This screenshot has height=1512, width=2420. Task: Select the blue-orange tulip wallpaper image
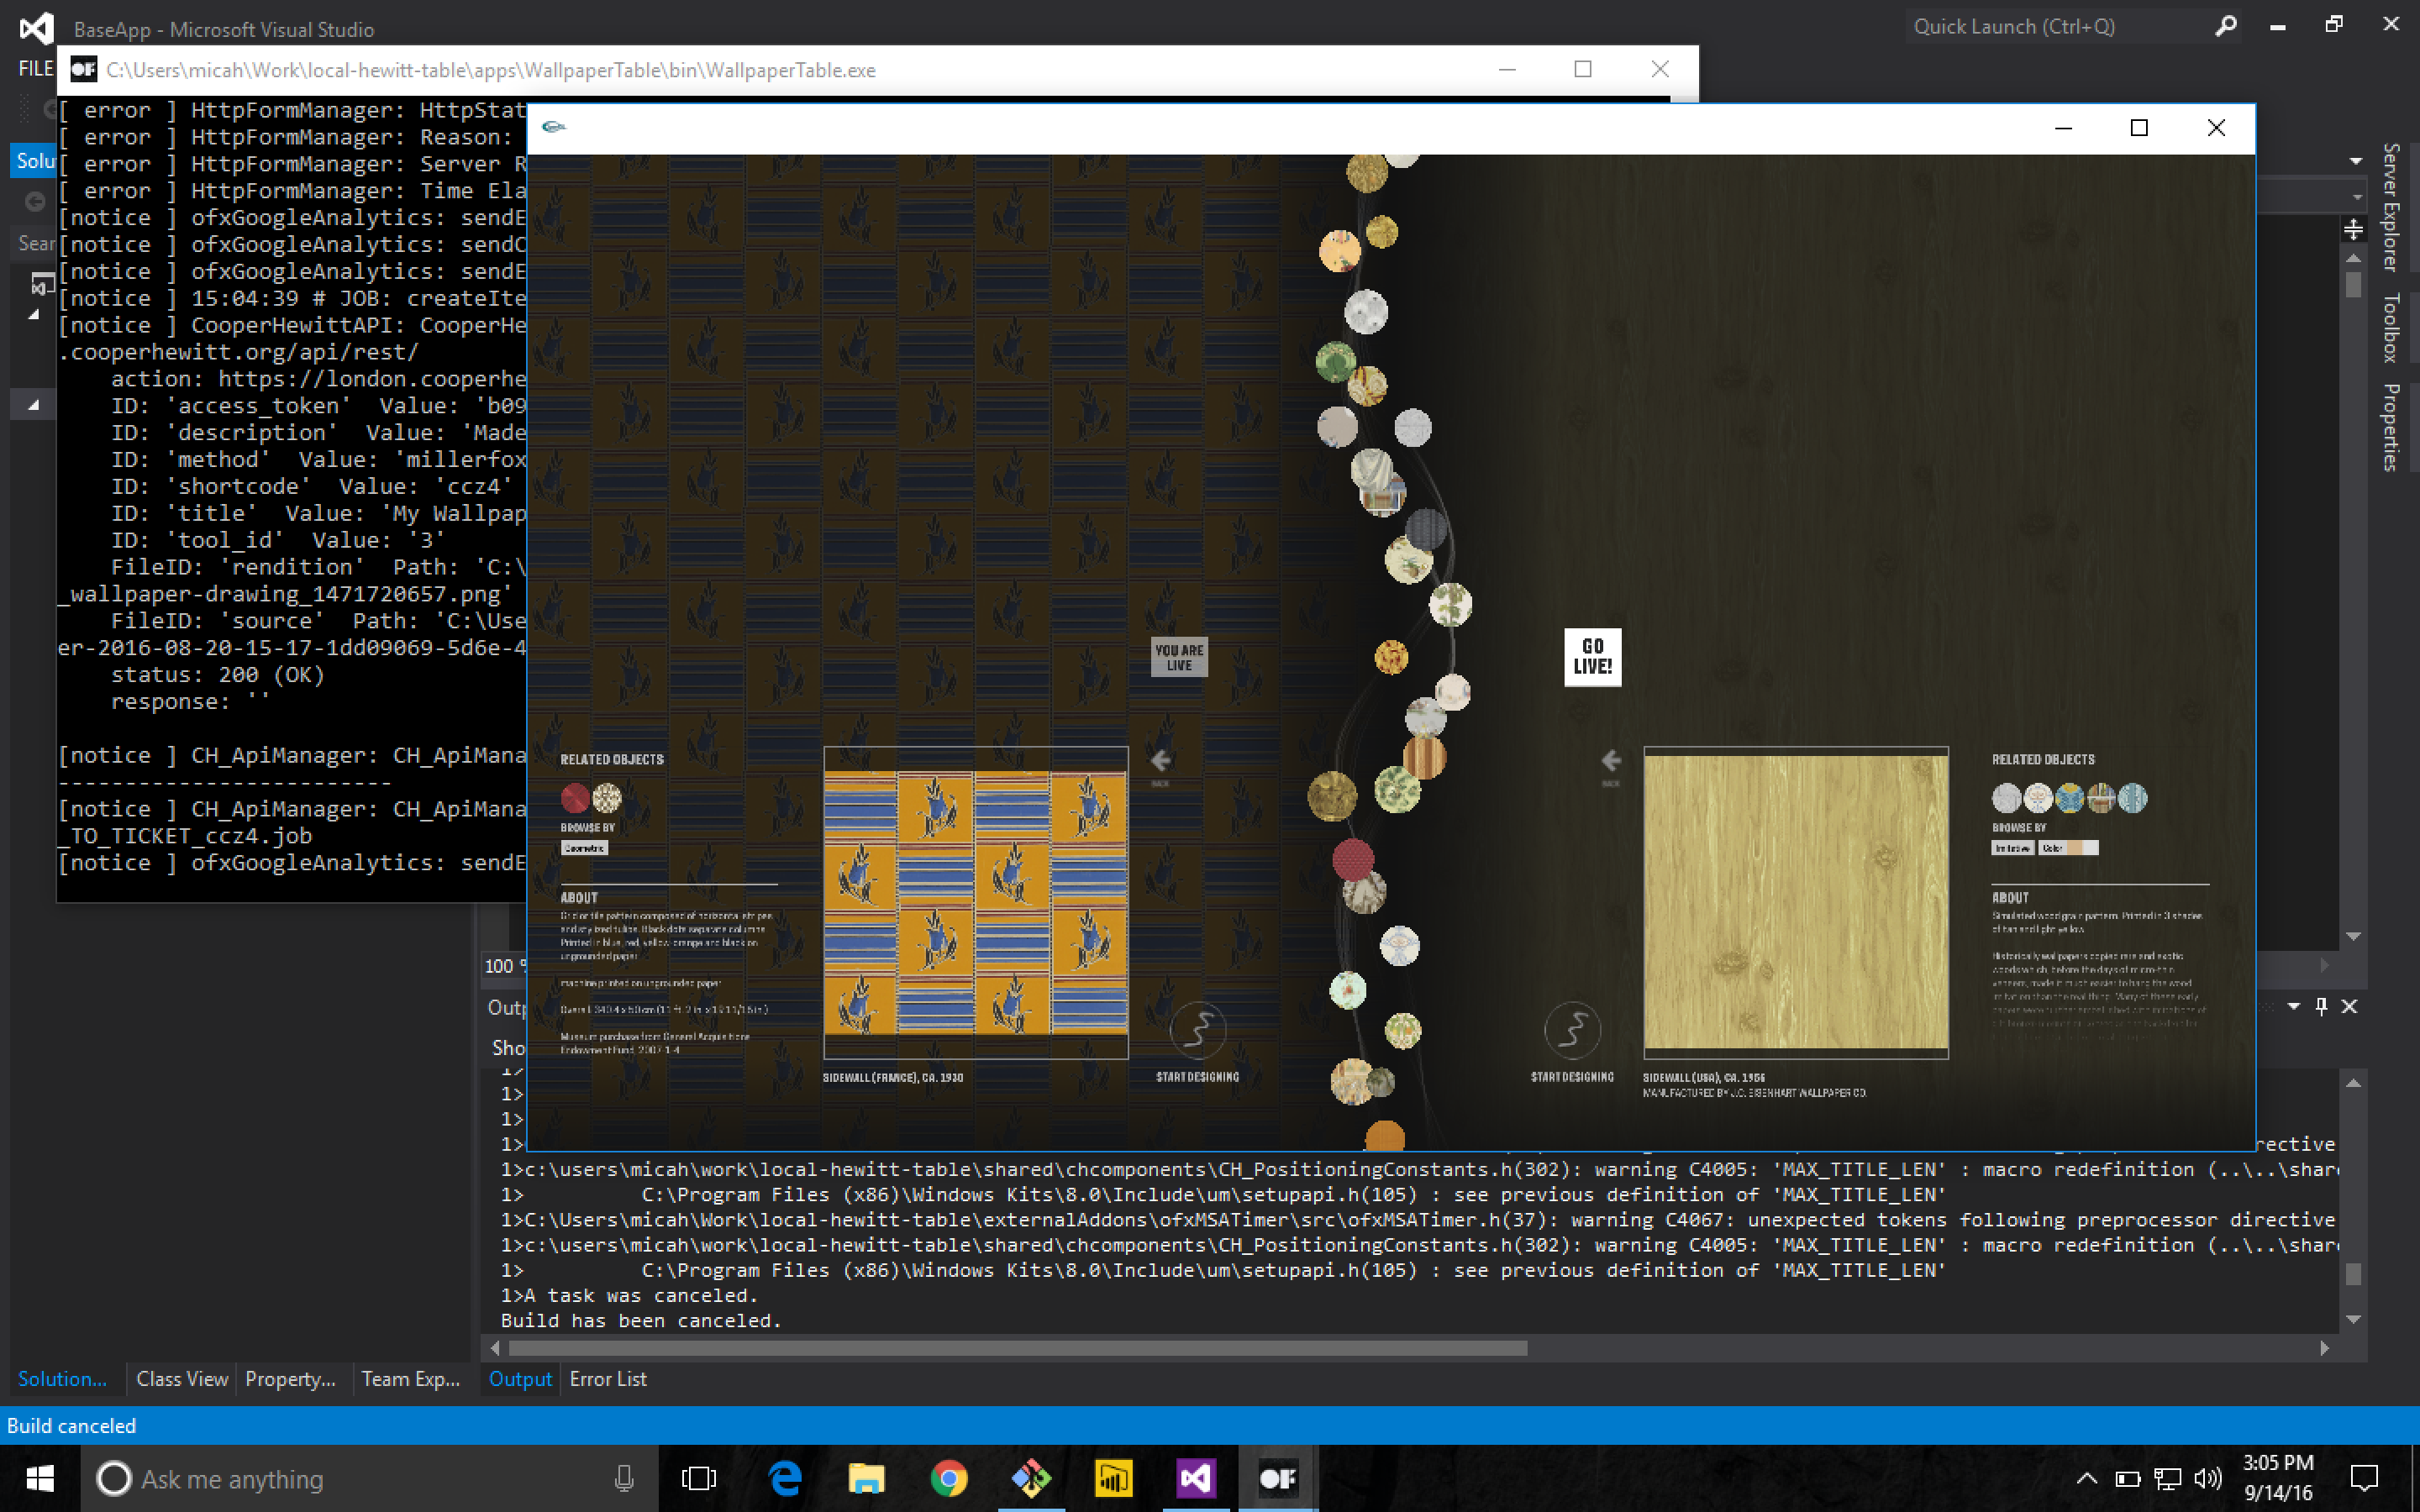976,903
